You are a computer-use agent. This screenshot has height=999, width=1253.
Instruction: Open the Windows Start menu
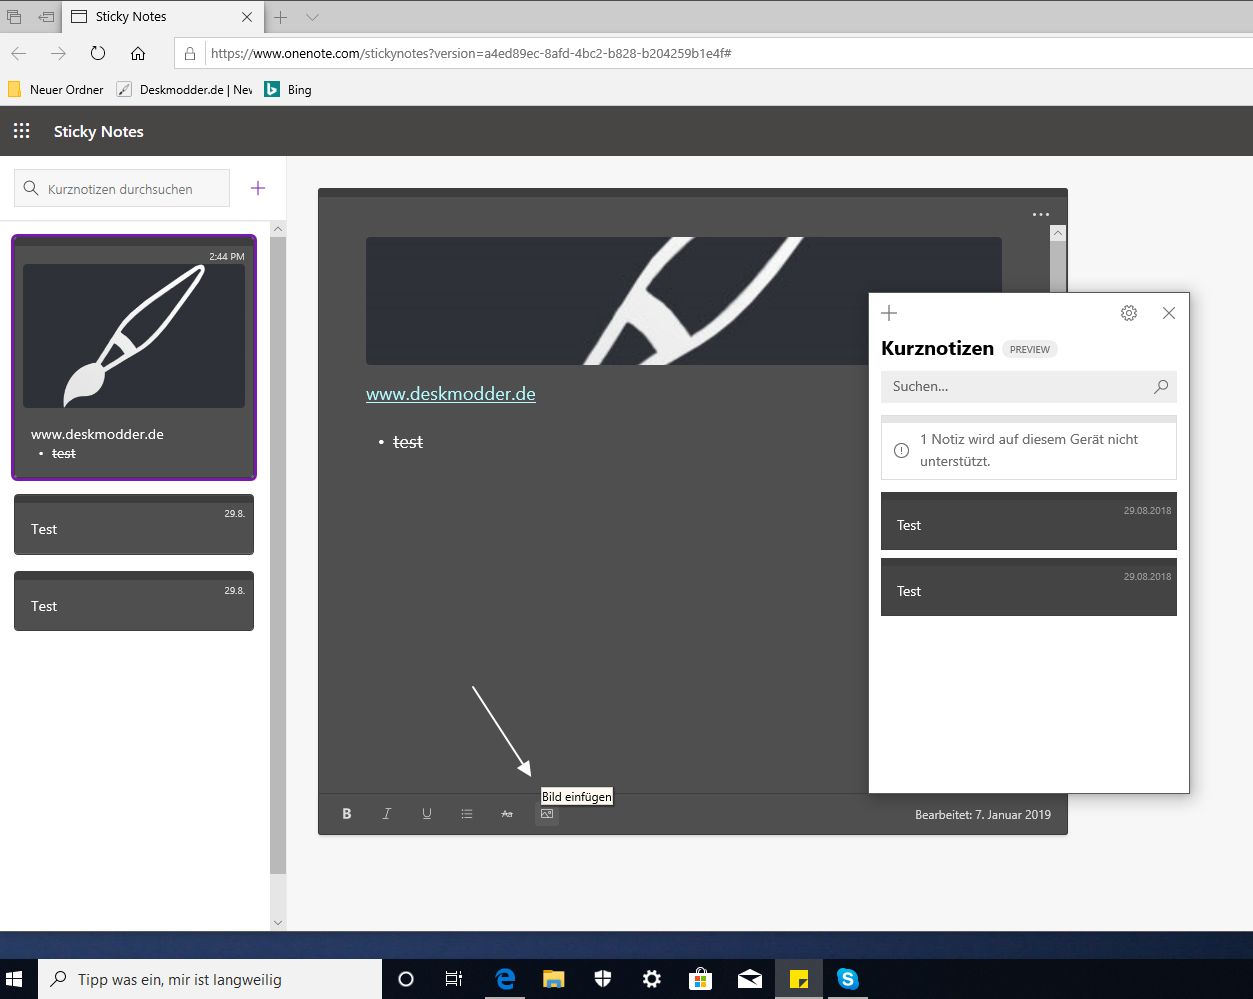click(x=15, y=979)
